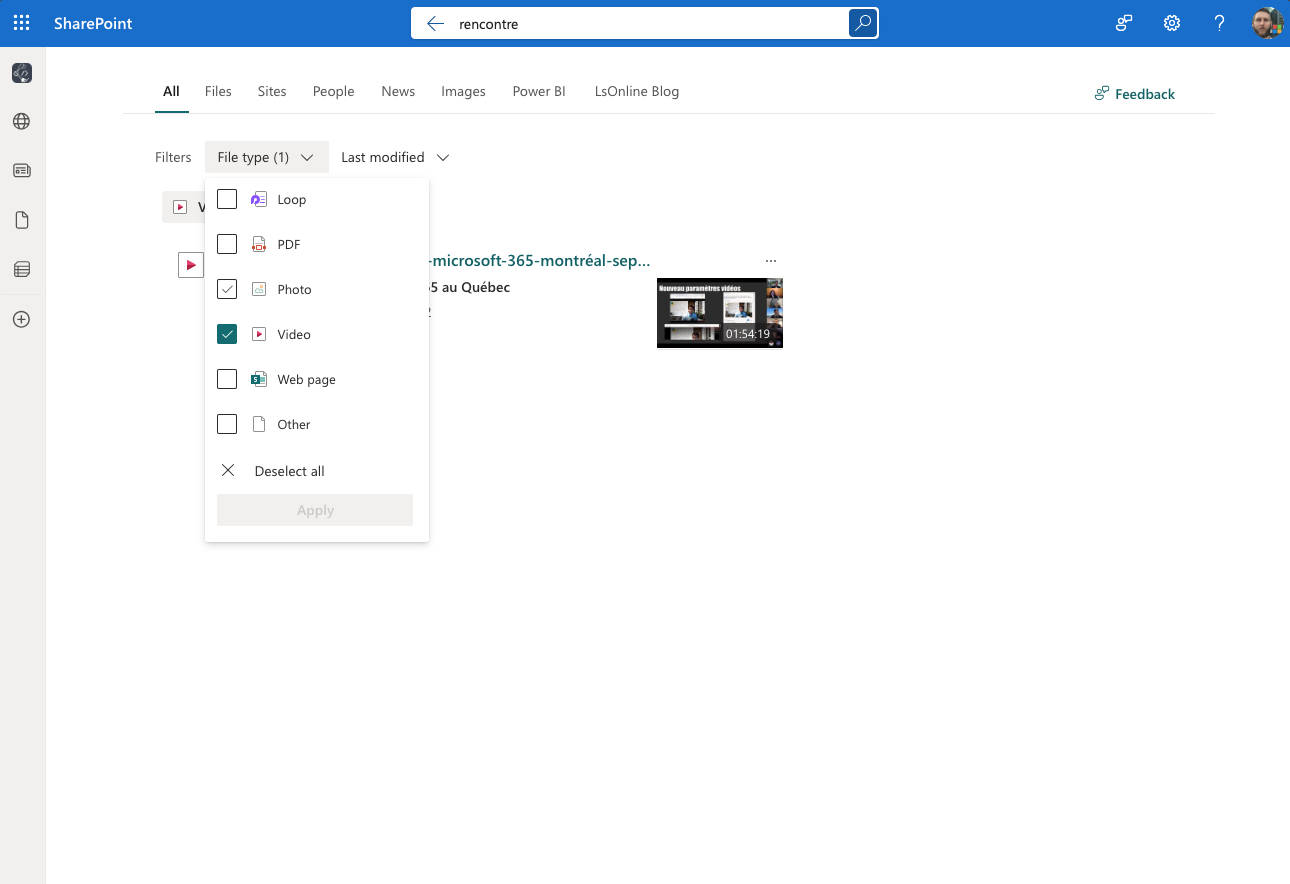Click the Web page file type icon
The image size is (1290, 884).
coord(259,379)
